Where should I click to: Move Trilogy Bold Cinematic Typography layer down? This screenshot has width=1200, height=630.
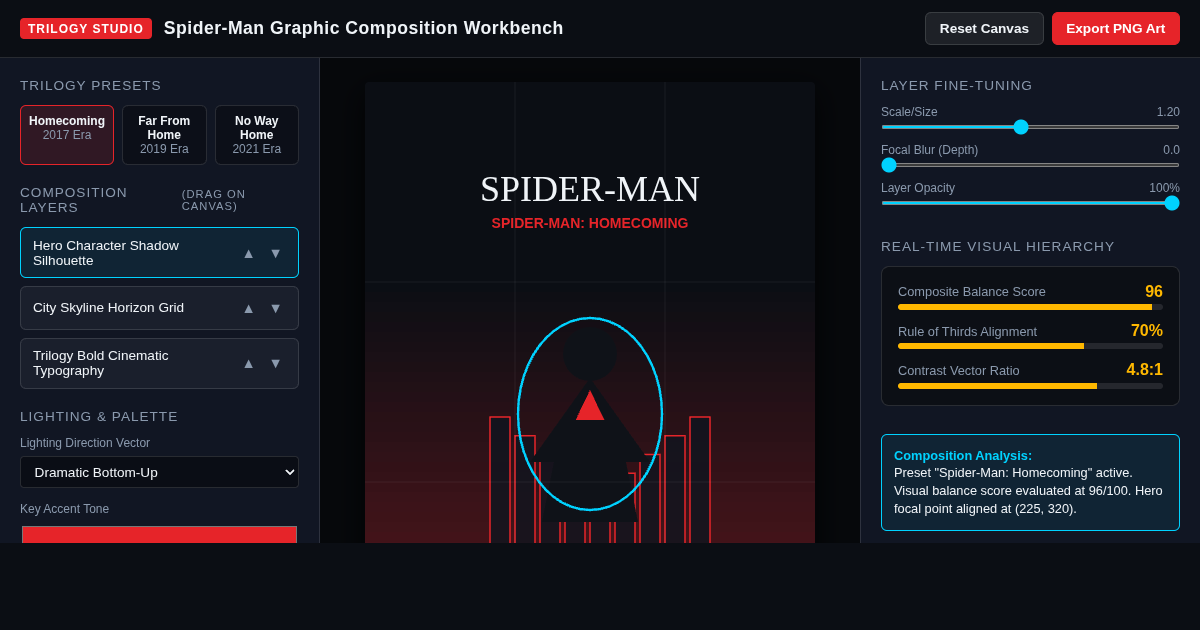tap(276, 363)
